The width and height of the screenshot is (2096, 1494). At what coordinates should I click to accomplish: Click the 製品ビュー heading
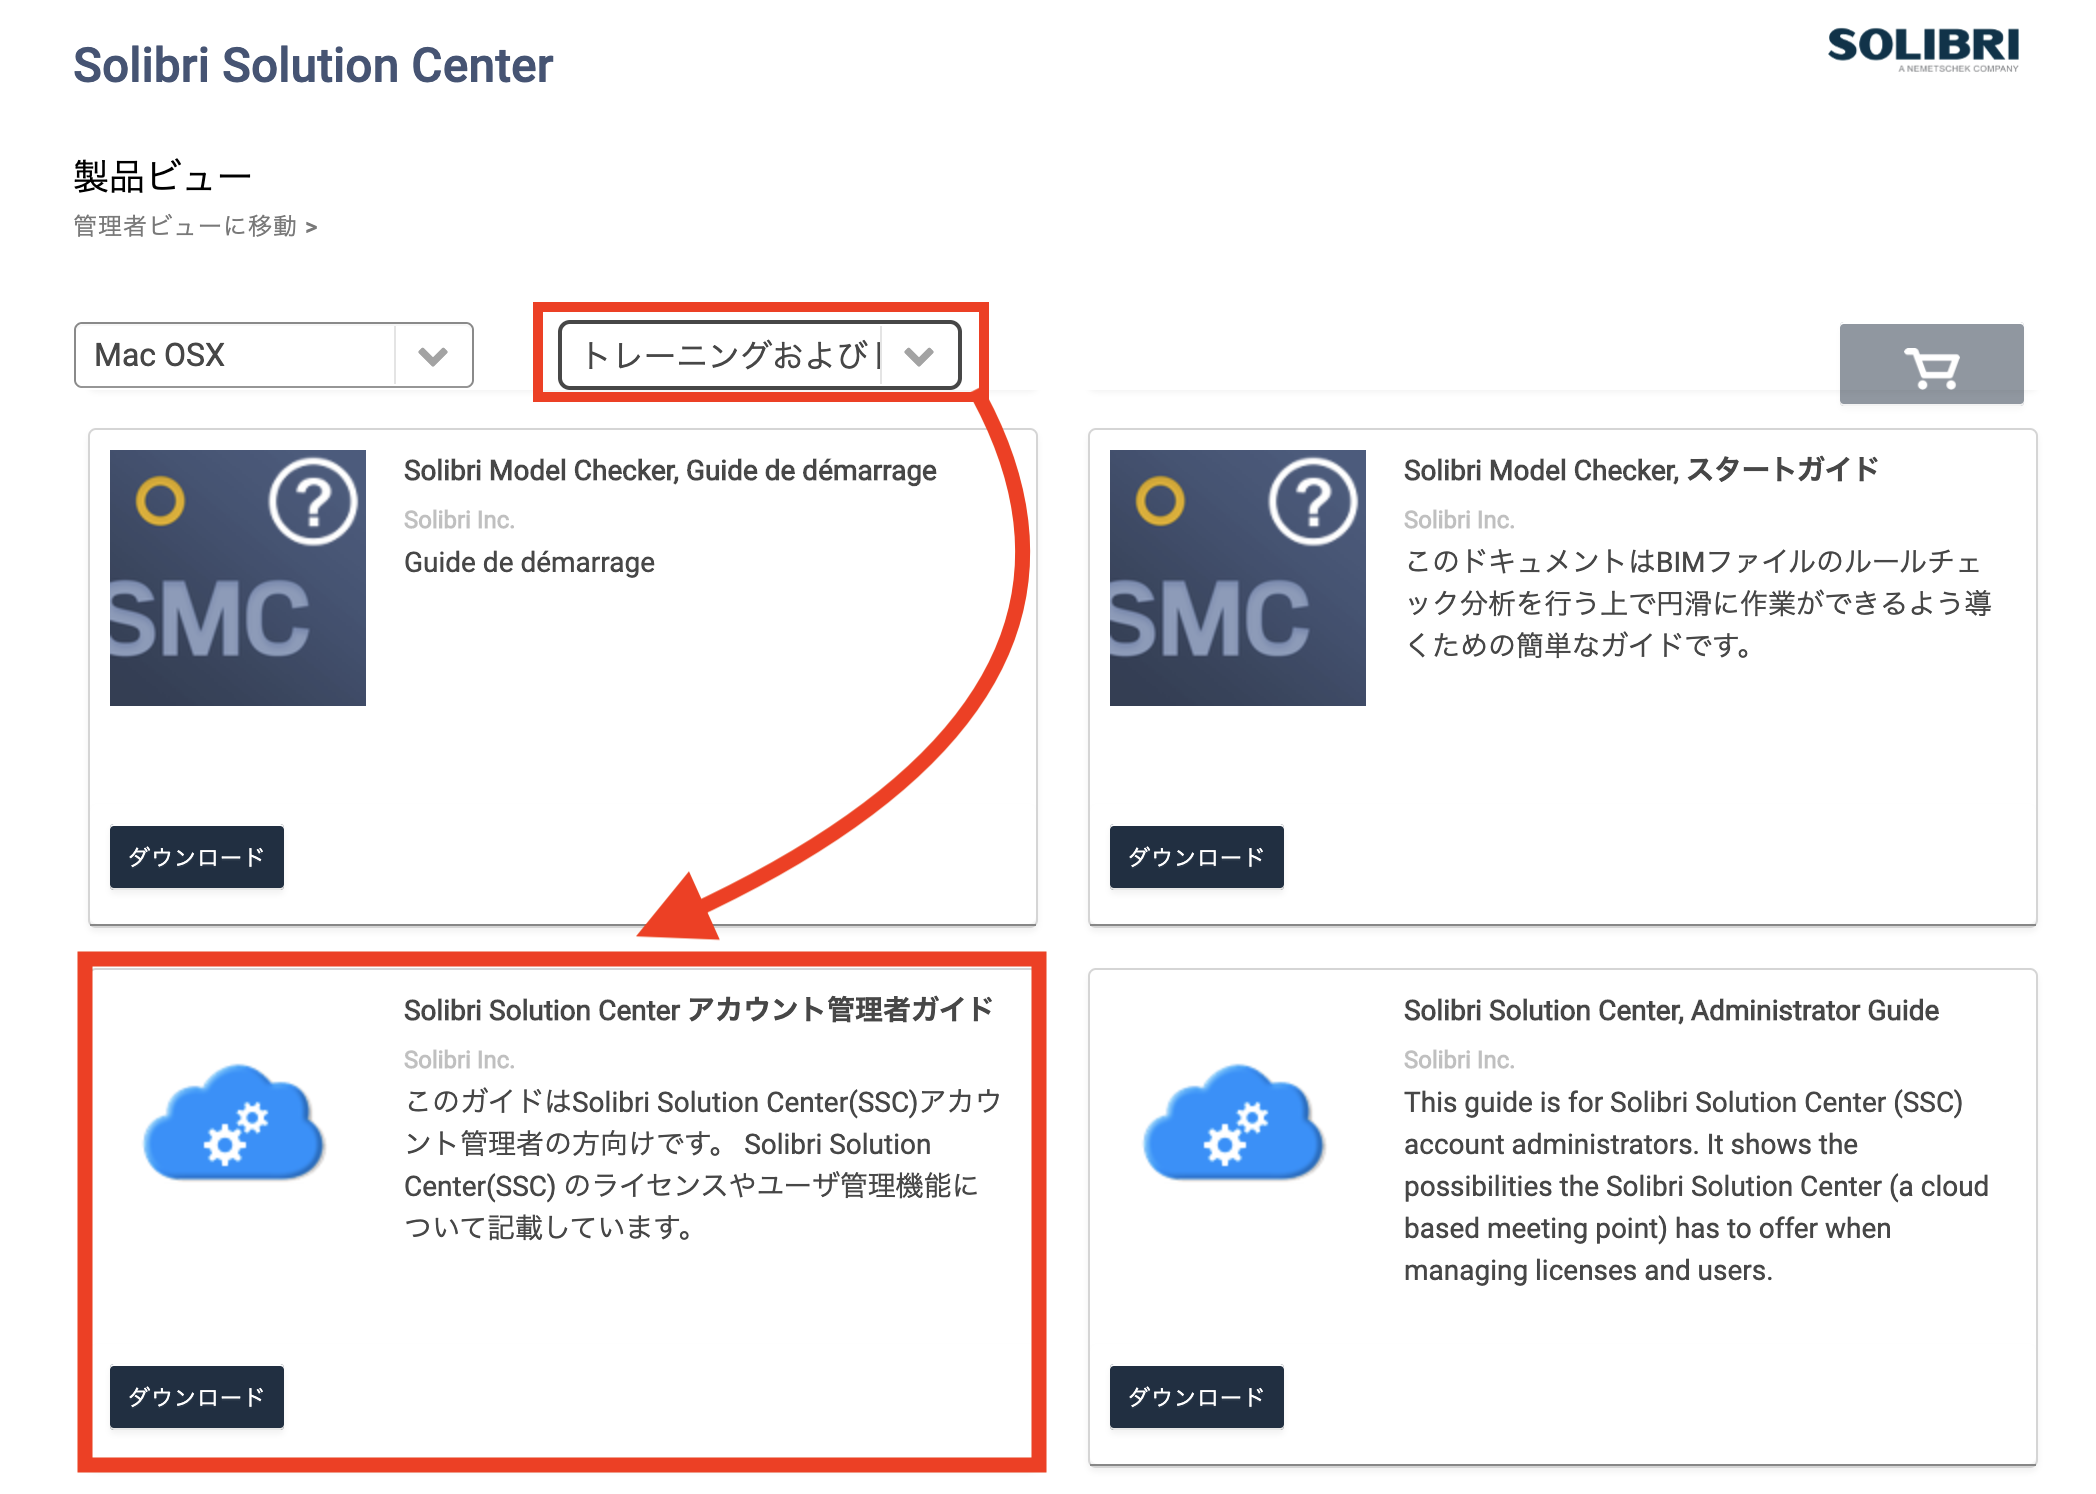(x=162, y=177)
